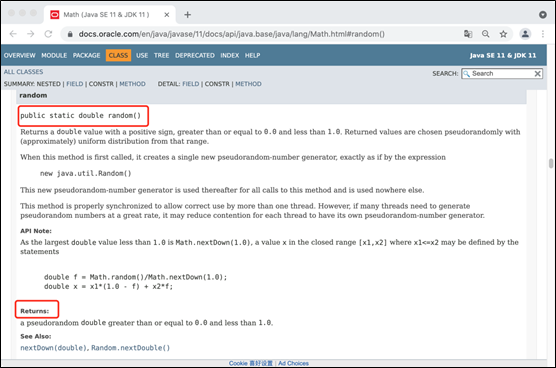Close the Math (Java SE 11 & JDK 11) tab
Viewport: 556px width, 368px height.
click(x=167, y=15)
